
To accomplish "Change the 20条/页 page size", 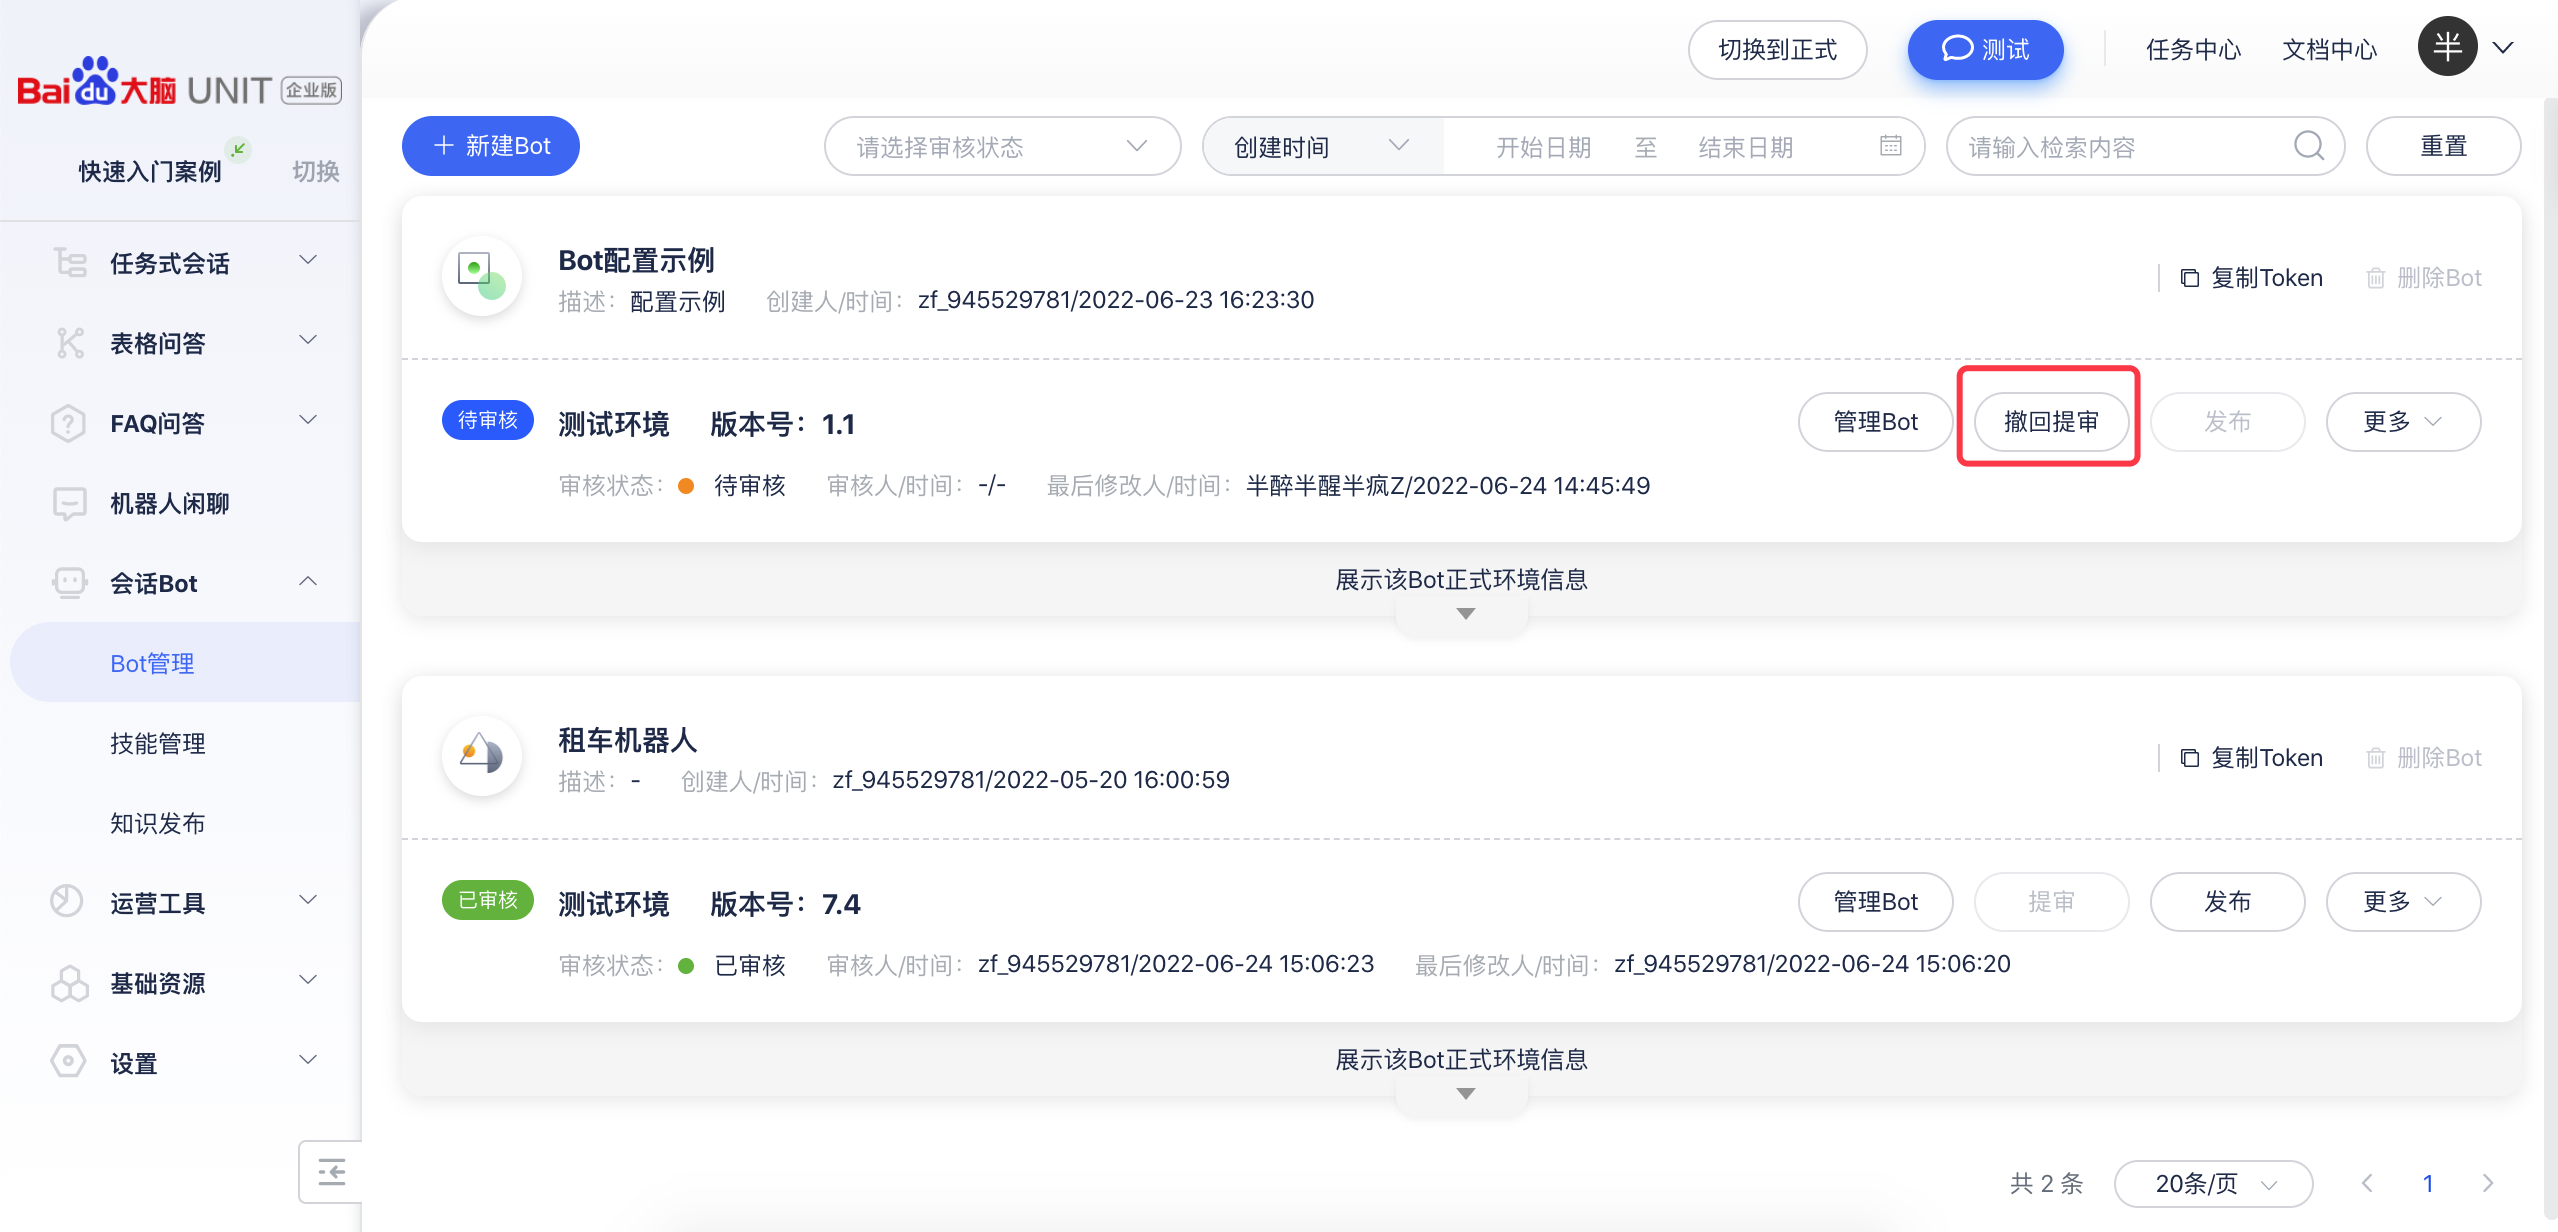I will [x=2213, y=1183].
